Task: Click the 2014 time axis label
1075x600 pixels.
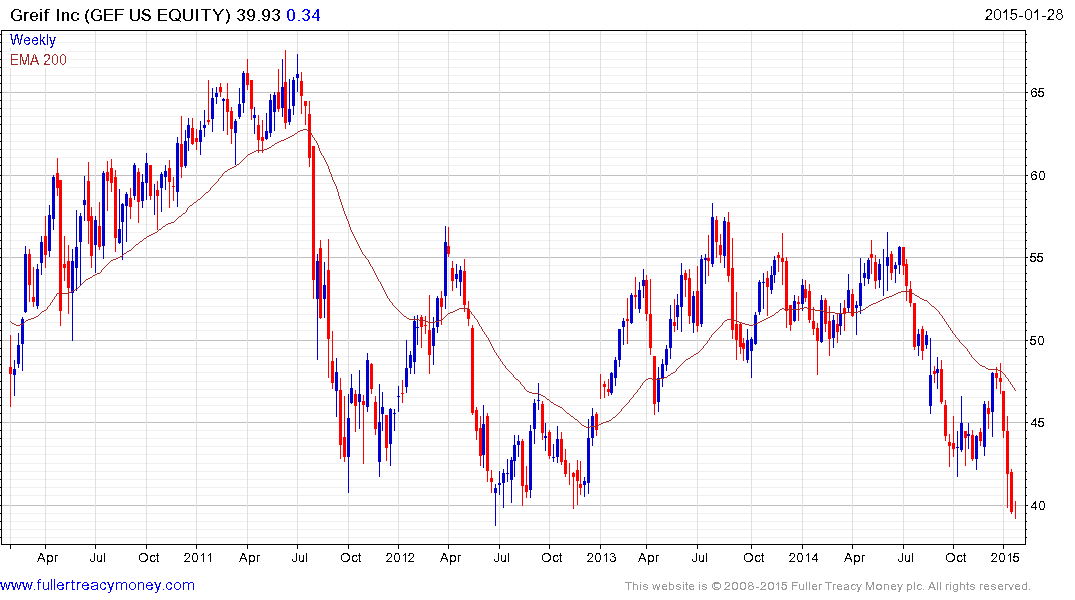Action: (803, 557)
